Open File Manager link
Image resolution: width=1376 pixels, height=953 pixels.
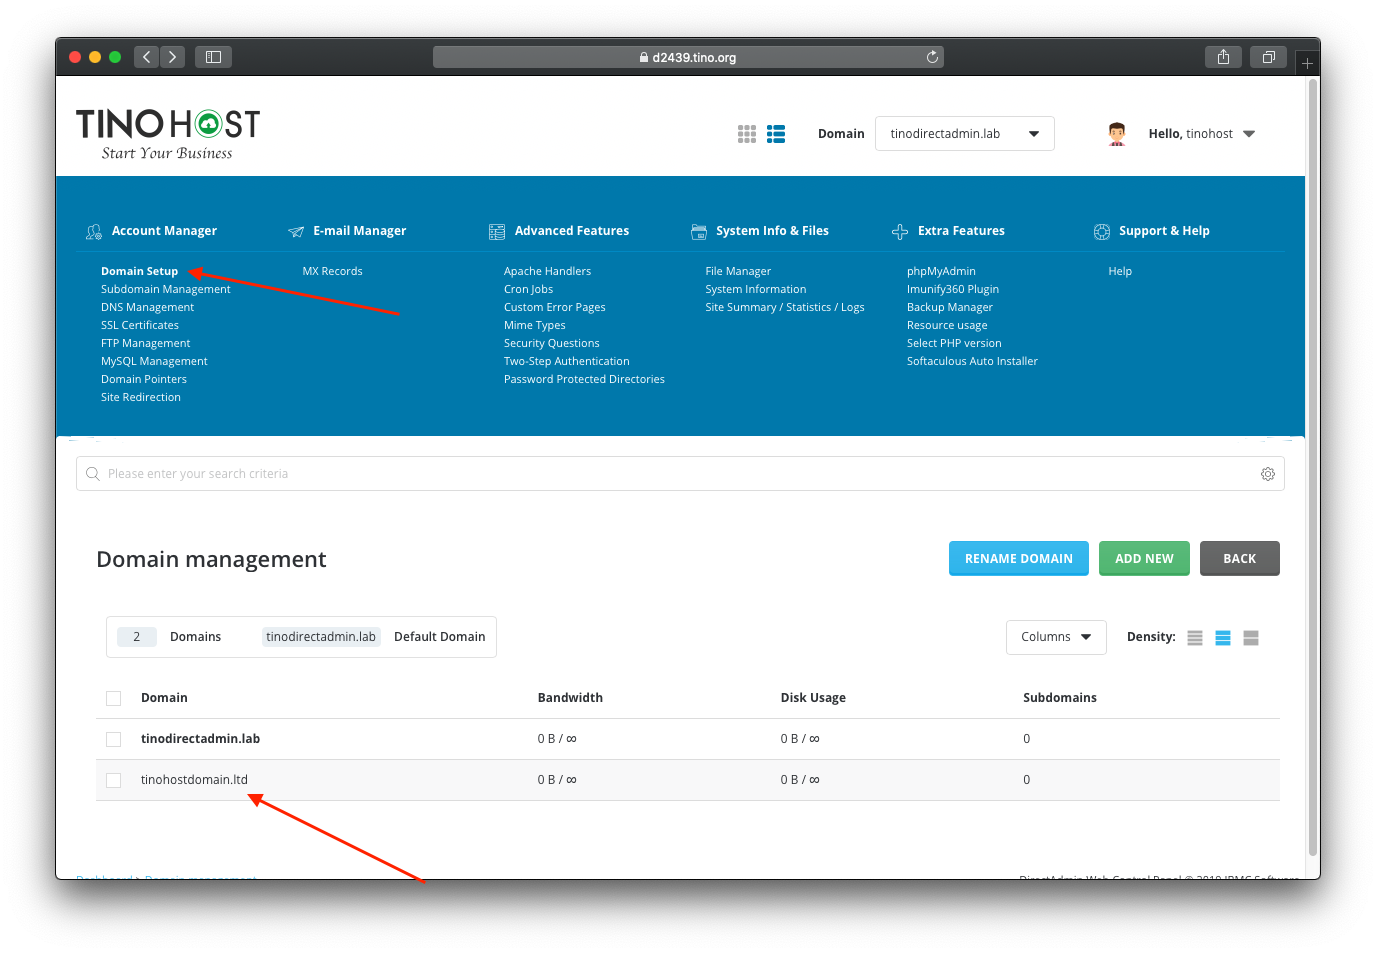[x=738, y=271]
